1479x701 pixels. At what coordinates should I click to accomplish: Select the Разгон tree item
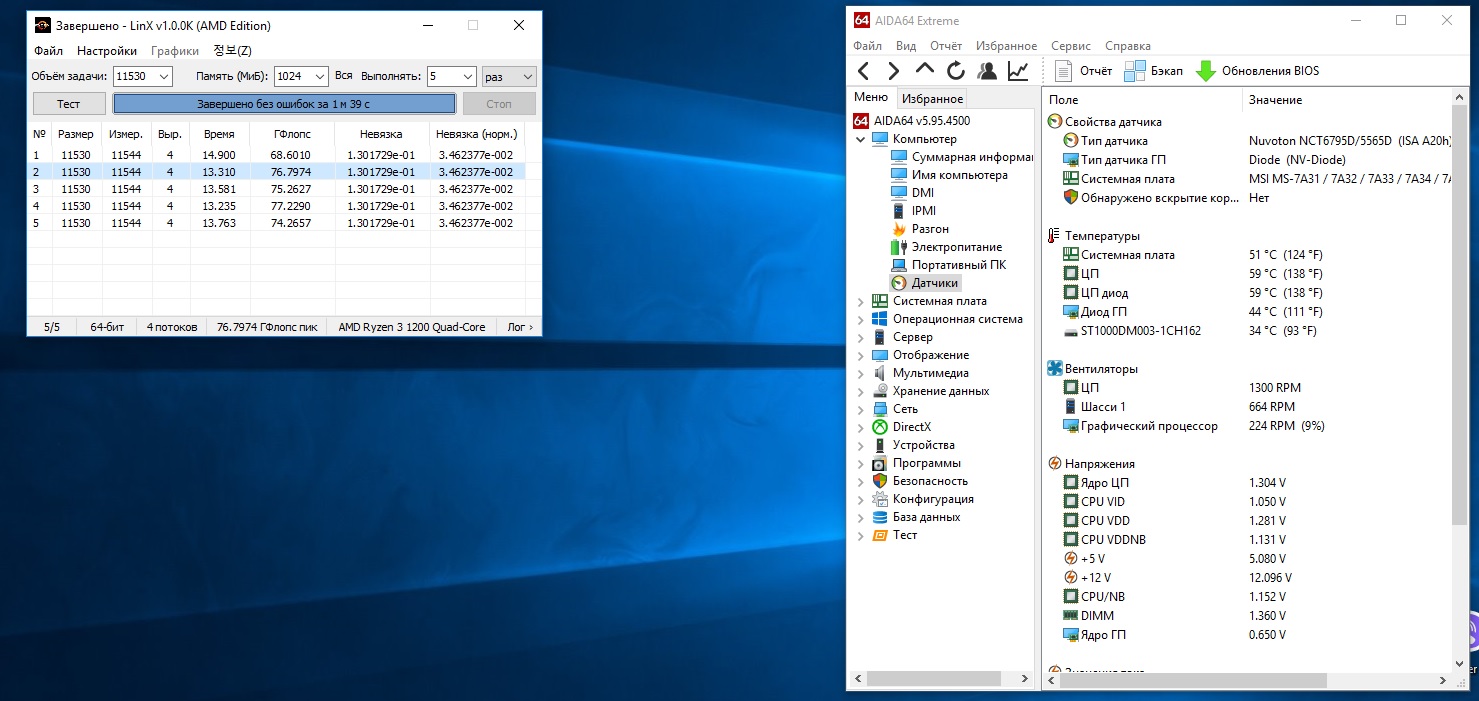(x=930, y=229)
